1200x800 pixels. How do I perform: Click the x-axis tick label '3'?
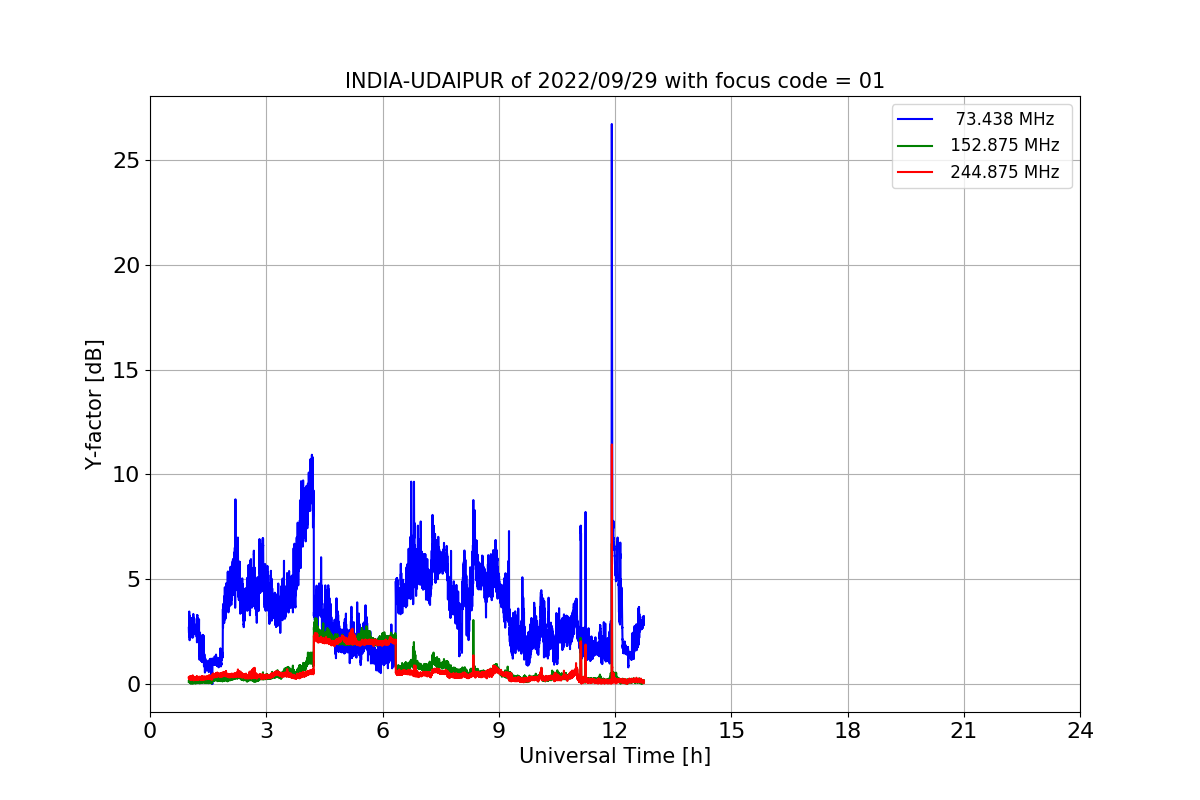coord(266,731)
